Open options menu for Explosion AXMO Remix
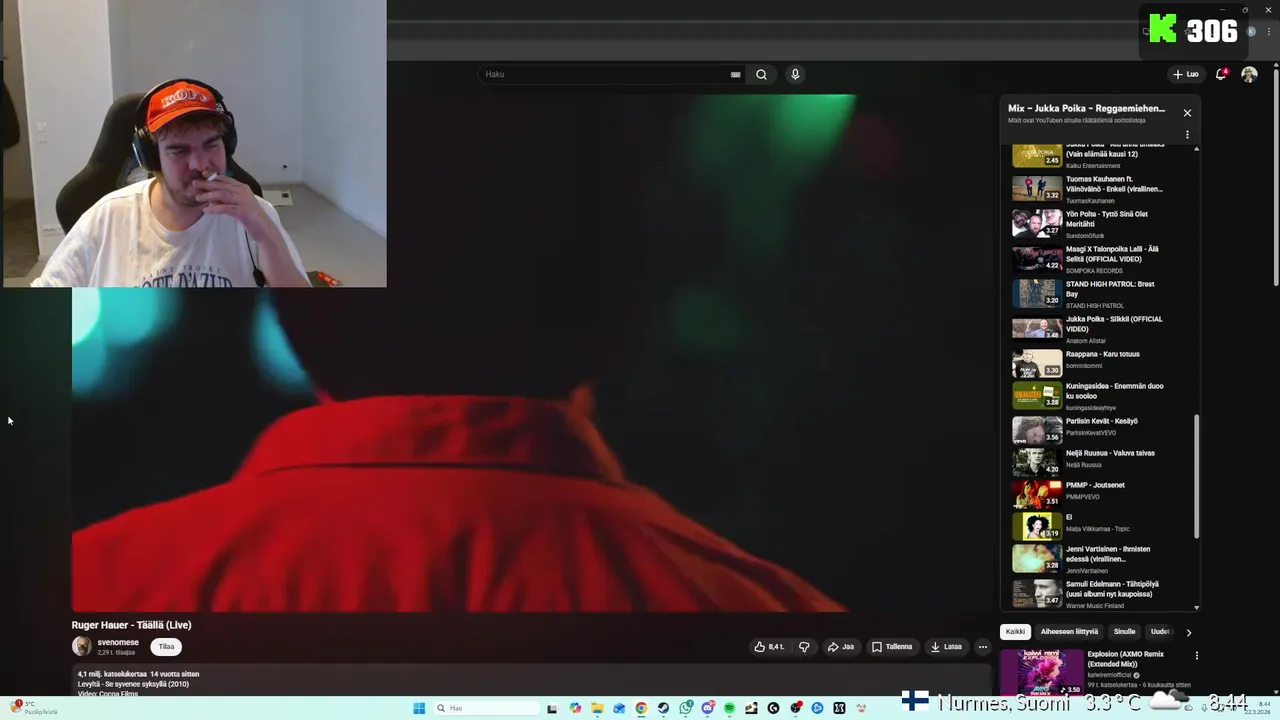The image size is (1280, 720). pos(1196,656)
